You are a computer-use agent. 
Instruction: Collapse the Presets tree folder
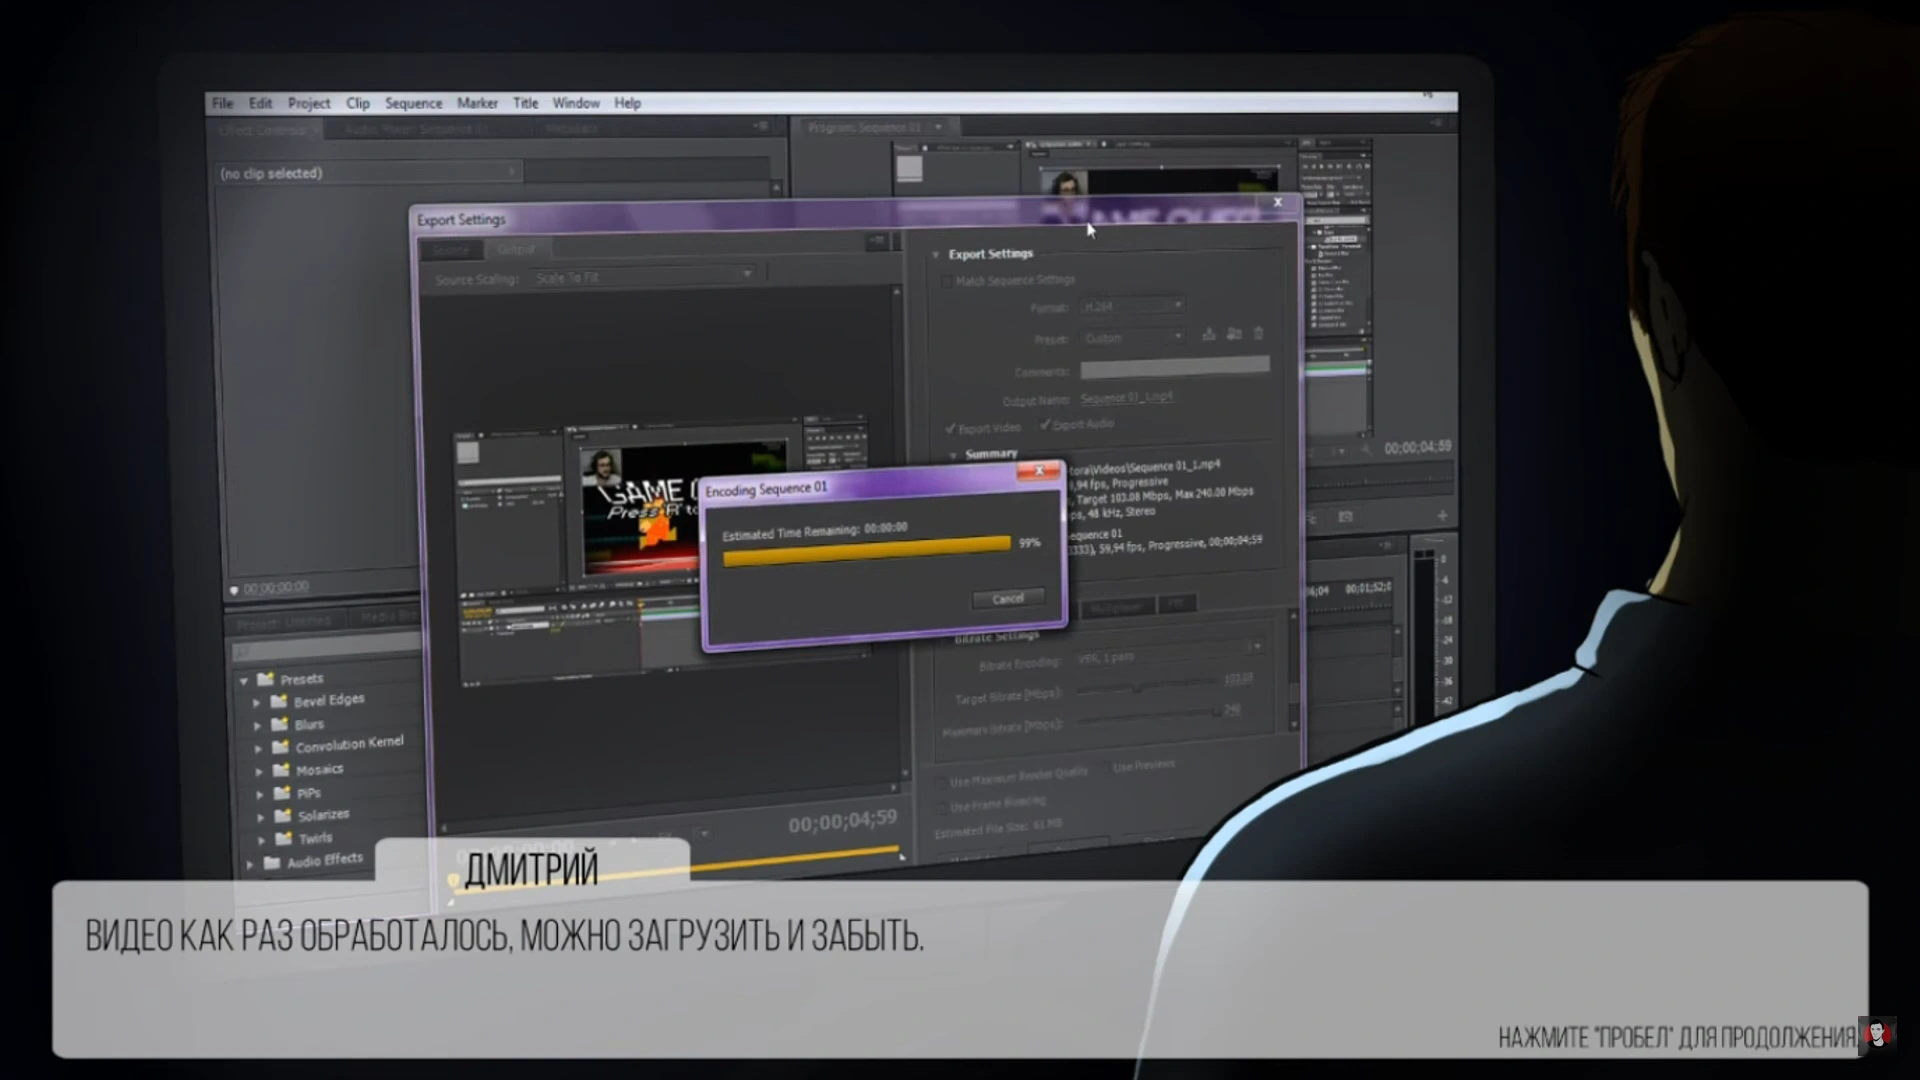[244, 680]
